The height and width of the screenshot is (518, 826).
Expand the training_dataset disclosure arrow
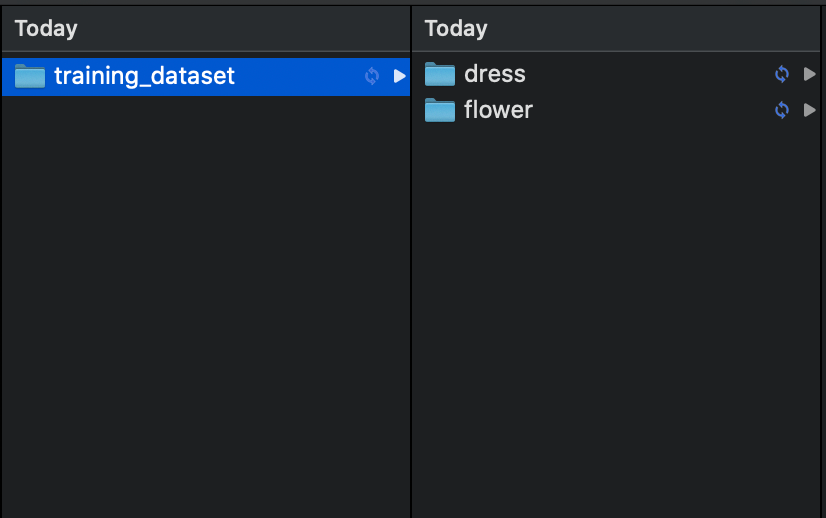(399, 76)
